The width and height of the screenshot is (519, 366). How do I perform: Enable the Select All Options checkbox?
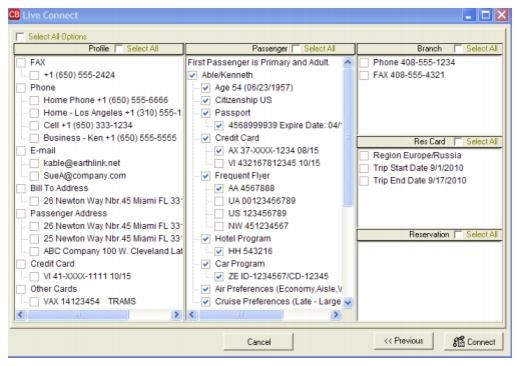20,36
